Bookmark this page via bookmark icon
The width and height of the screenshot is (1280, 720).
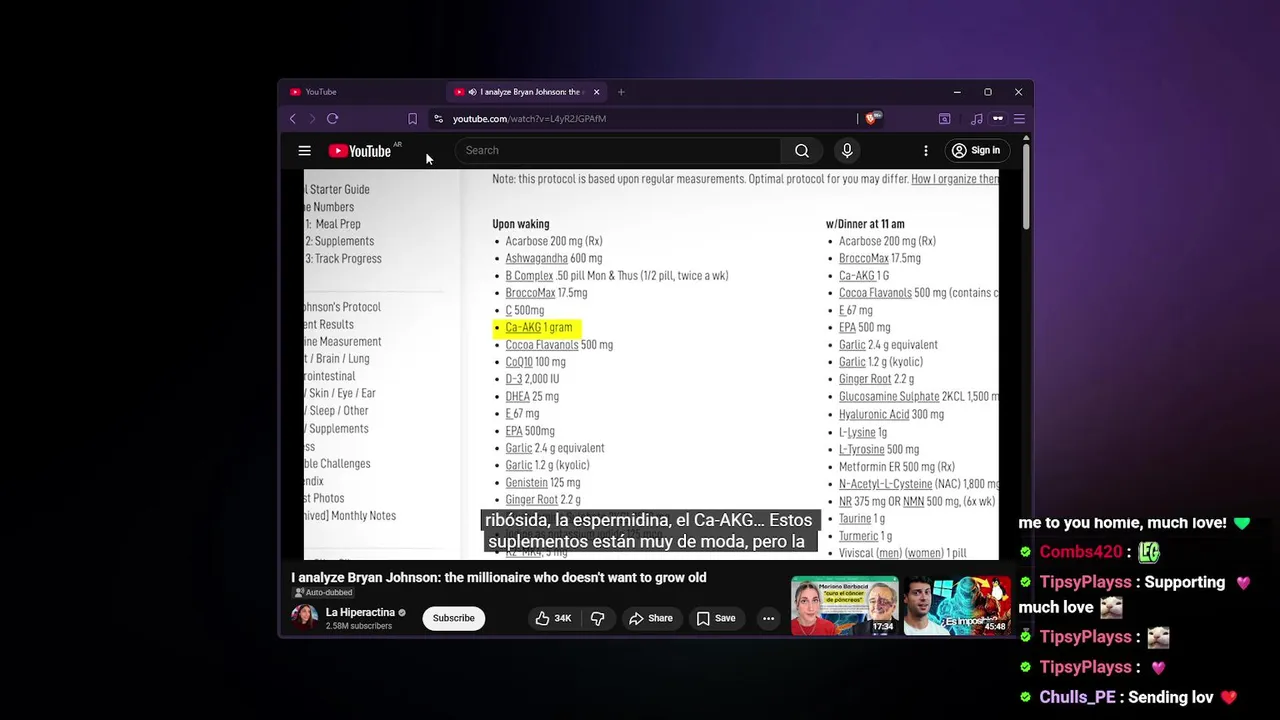coord(412,118)
